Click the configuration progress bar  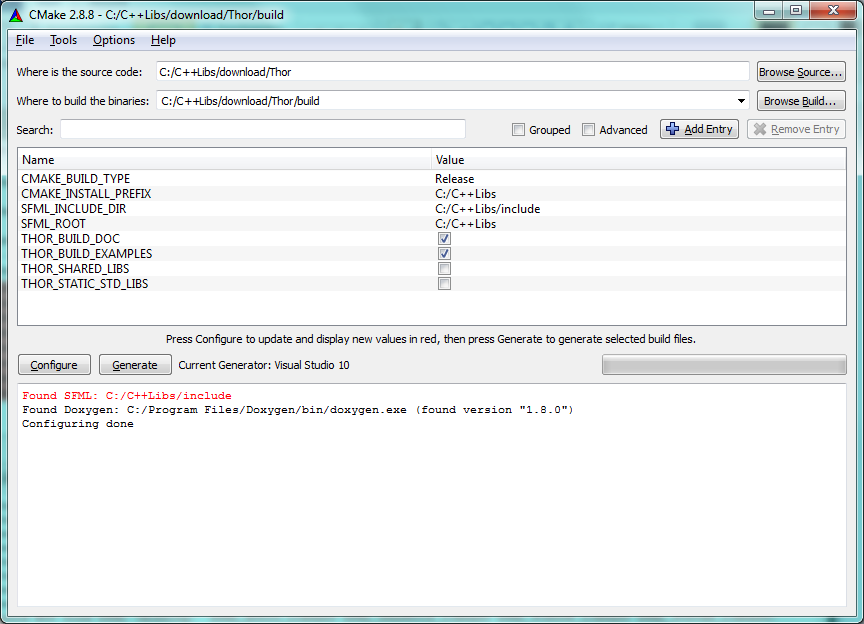tap(724, 365)
